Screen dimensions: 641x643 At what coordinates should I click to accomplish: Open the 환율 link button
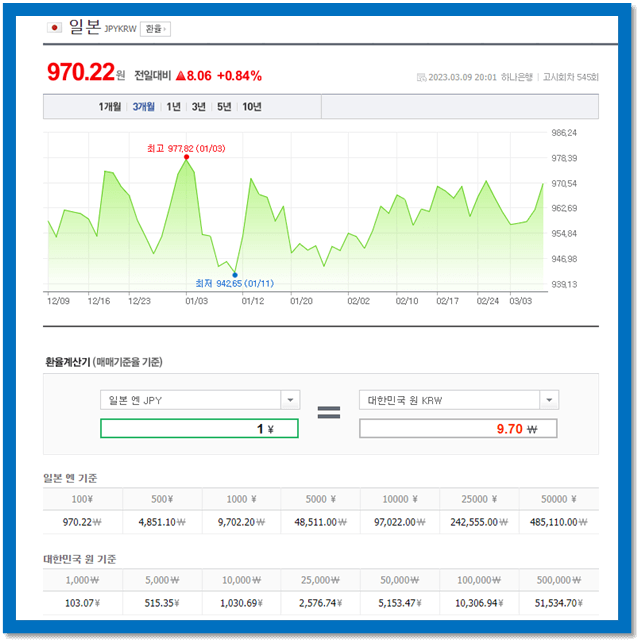(155, 29)
